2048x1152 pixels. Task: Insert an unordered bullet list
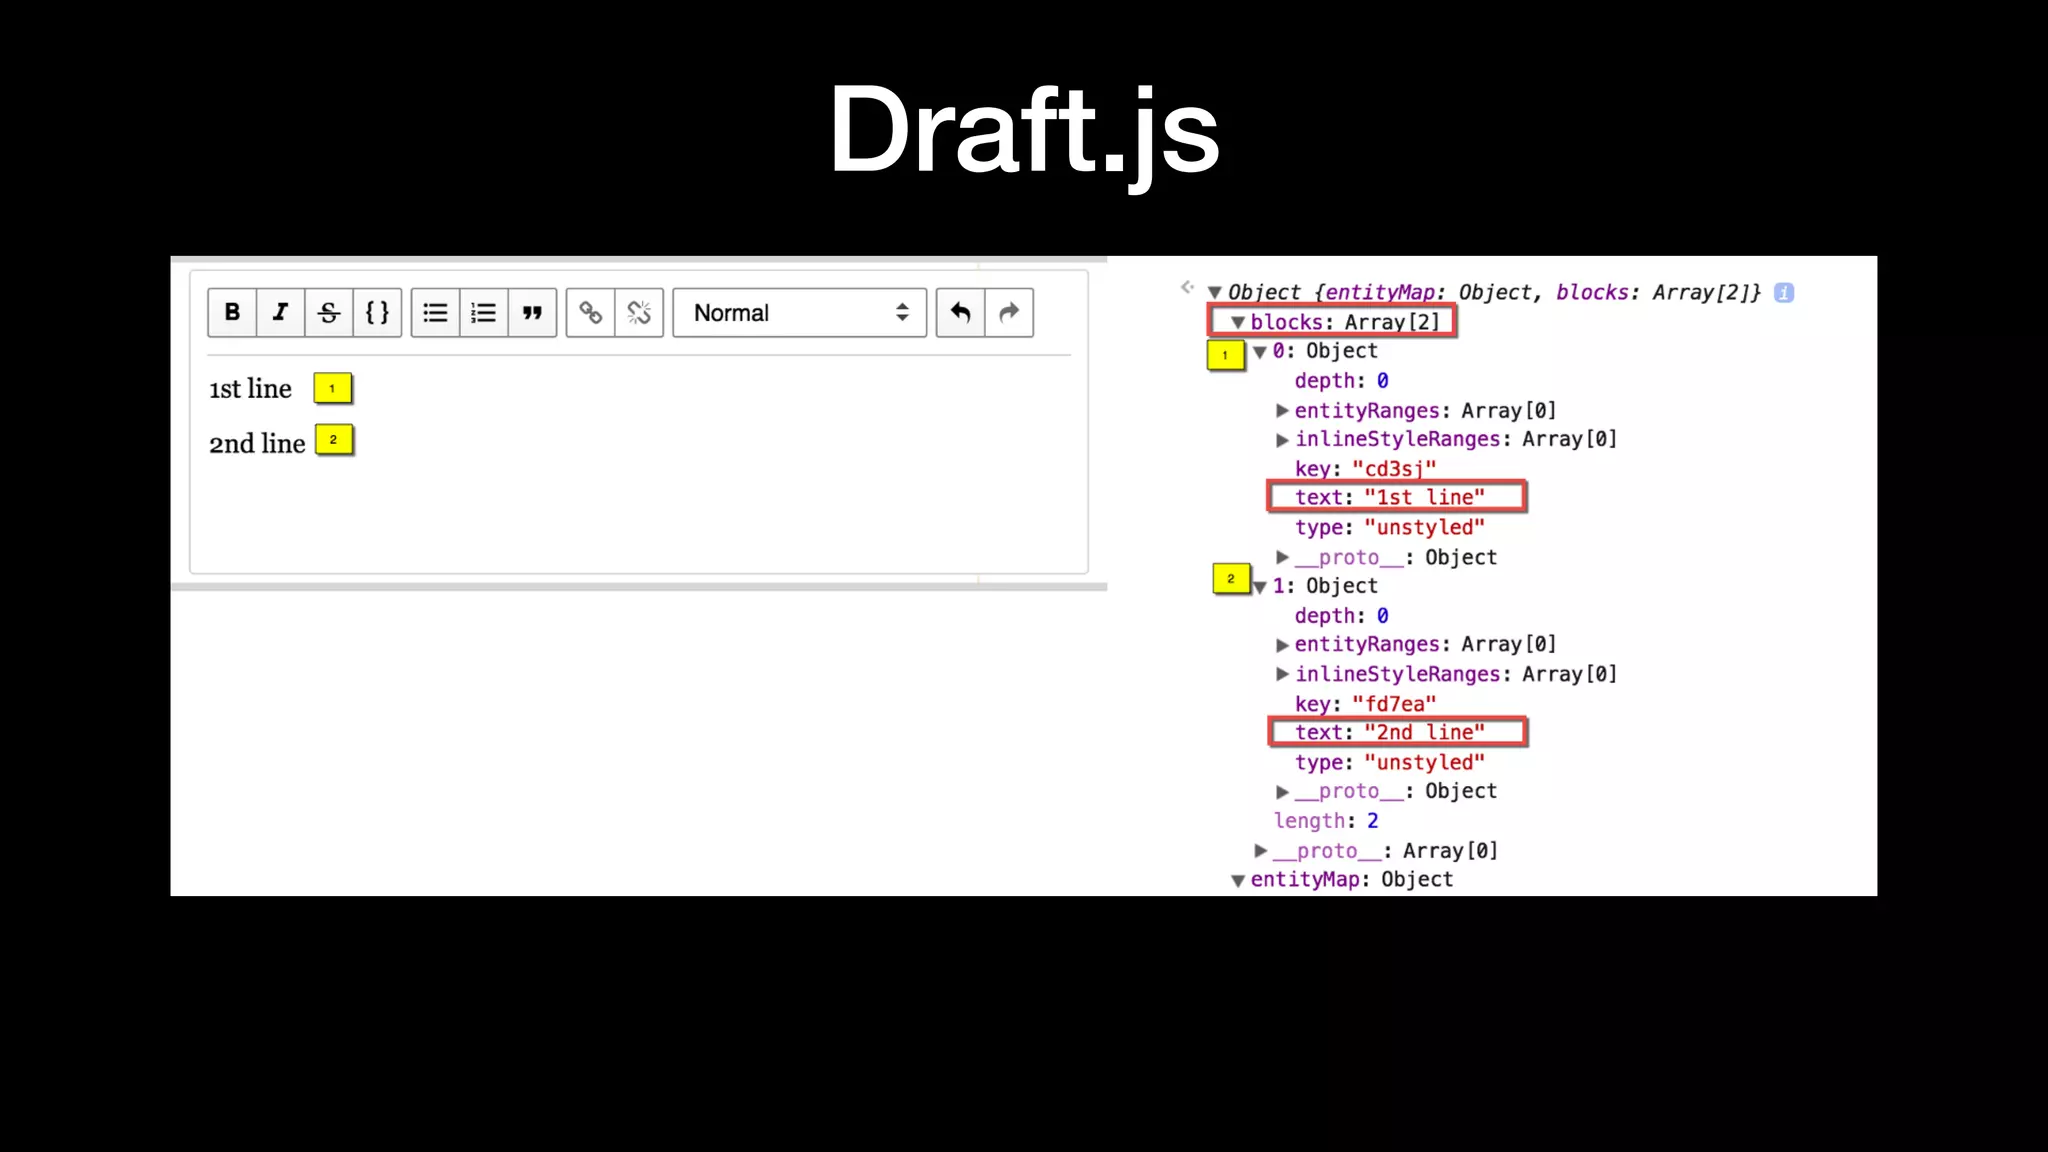[435, 313]
